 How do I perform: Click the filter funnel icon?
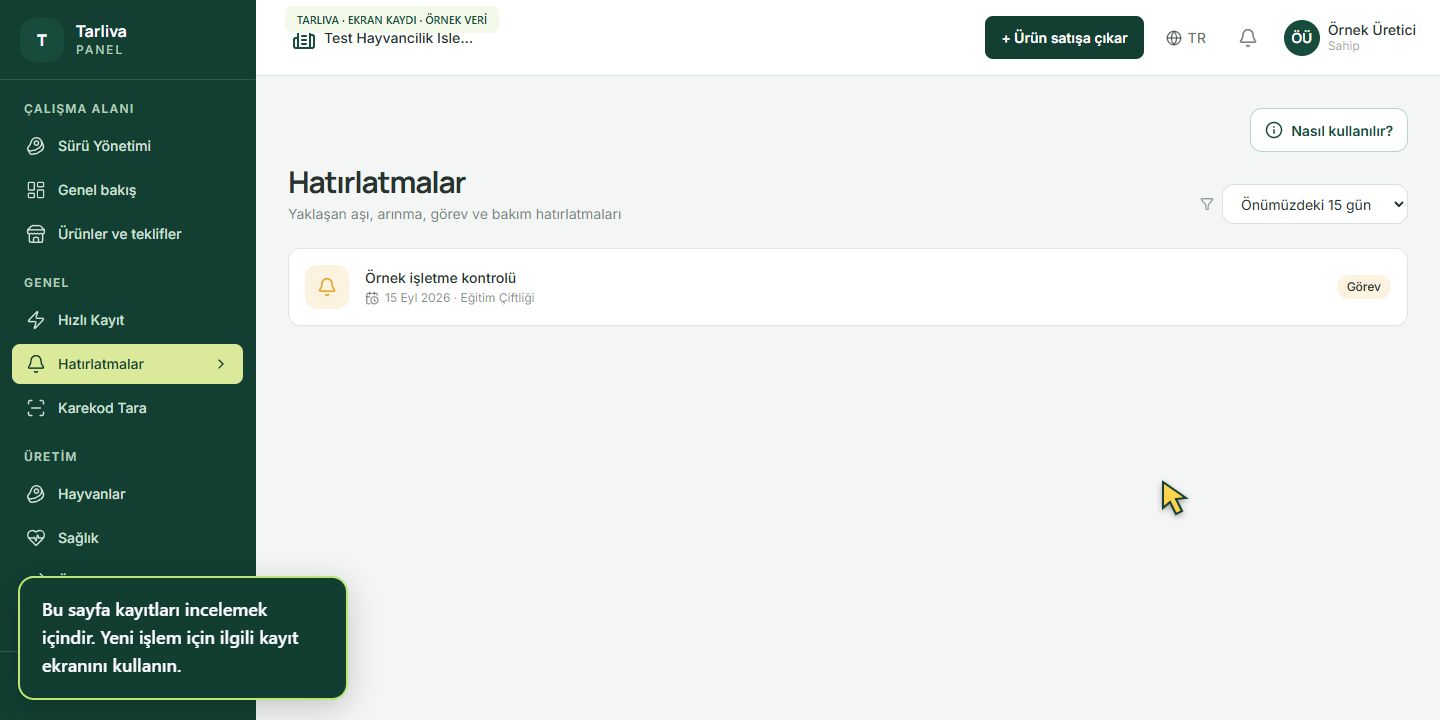1207,204
